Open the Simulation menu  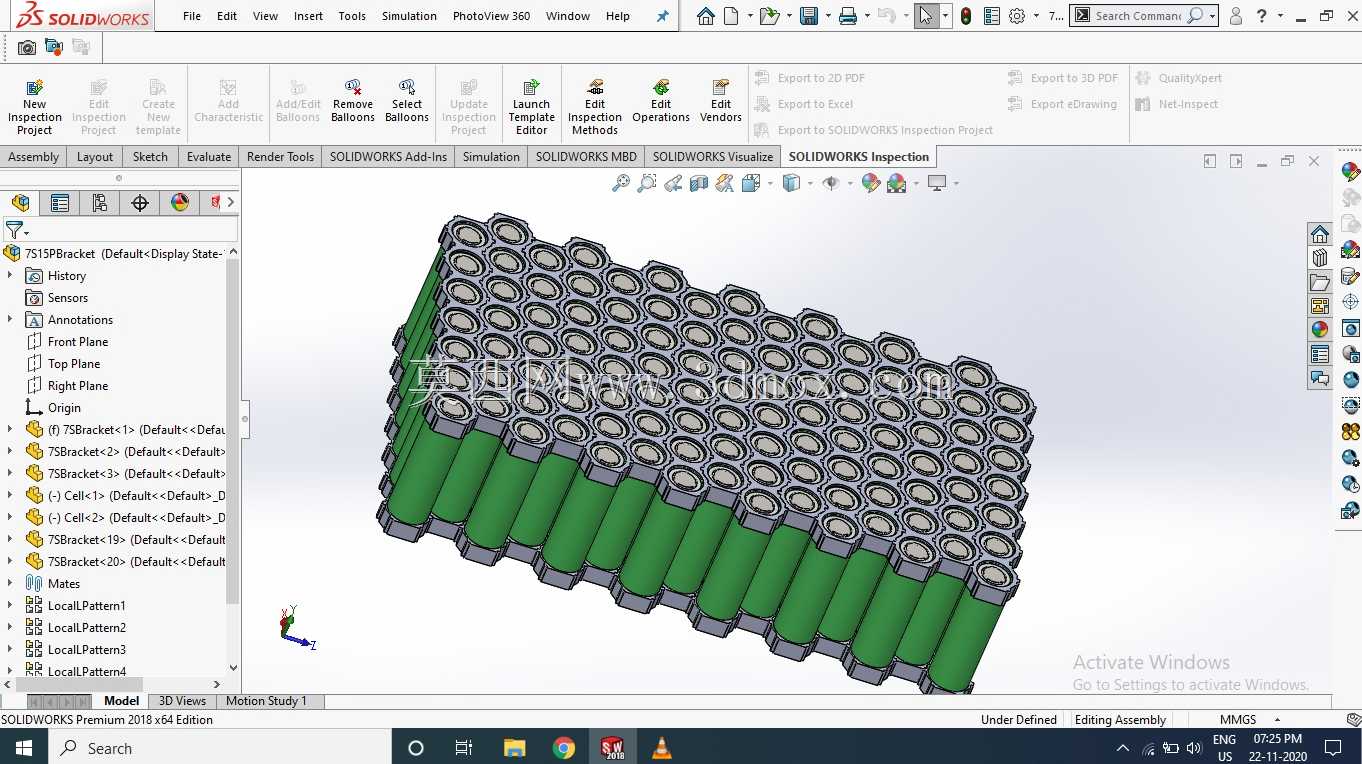pyautogui.click(x=409, y=16)
